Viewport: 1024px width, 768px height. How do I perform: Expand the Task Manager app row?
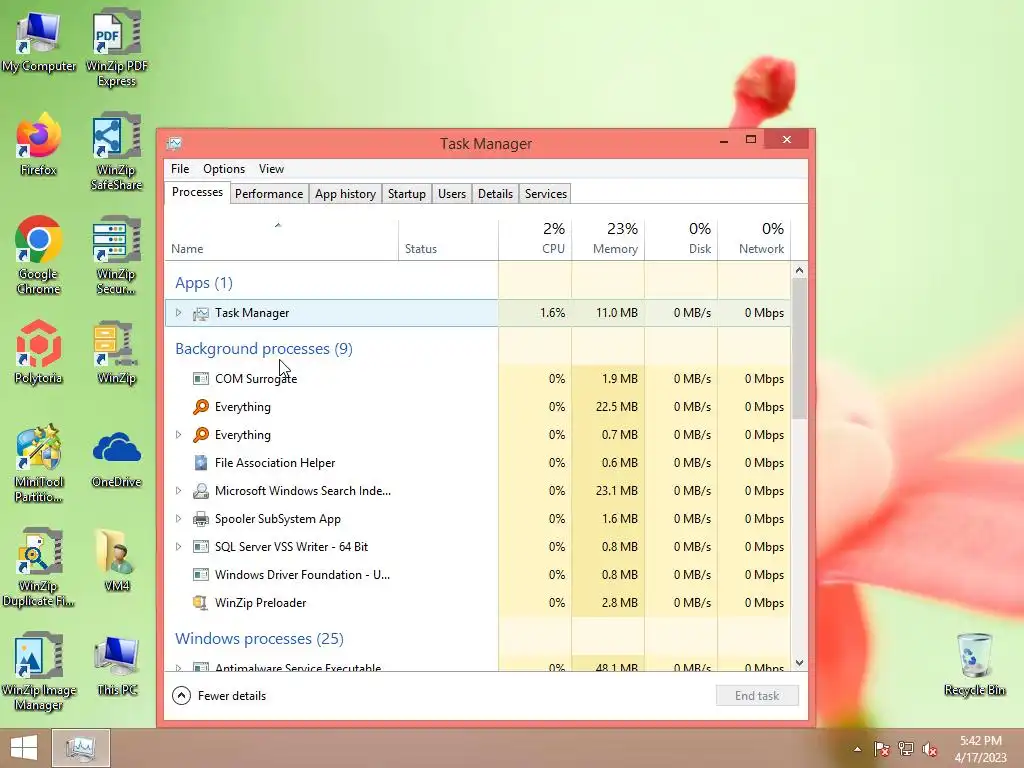coord(178,313)
